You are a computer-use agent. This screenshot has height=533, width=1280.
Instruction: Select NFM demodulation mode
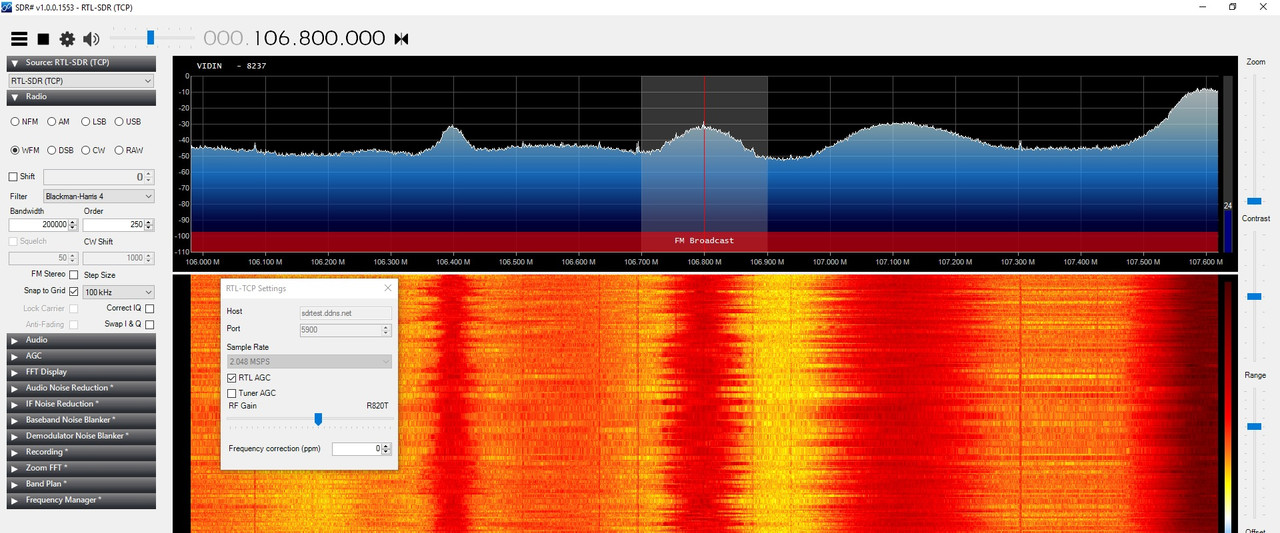(x=15, y=121)
